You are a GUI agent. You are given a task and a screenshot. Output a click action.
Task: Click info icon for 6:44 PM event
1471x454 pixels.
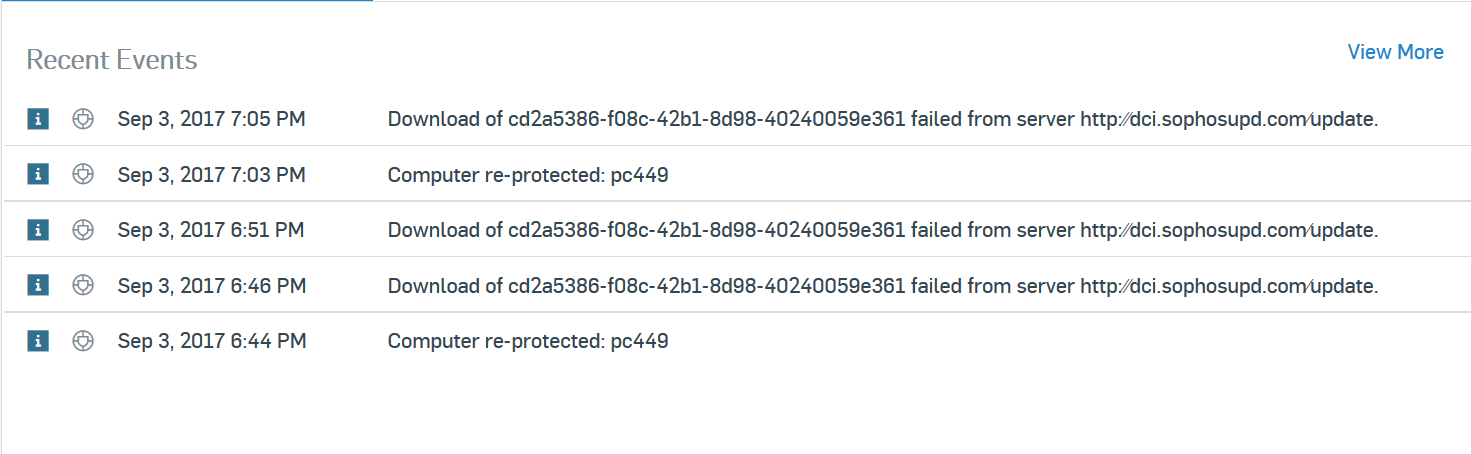(x=38, y=341)
